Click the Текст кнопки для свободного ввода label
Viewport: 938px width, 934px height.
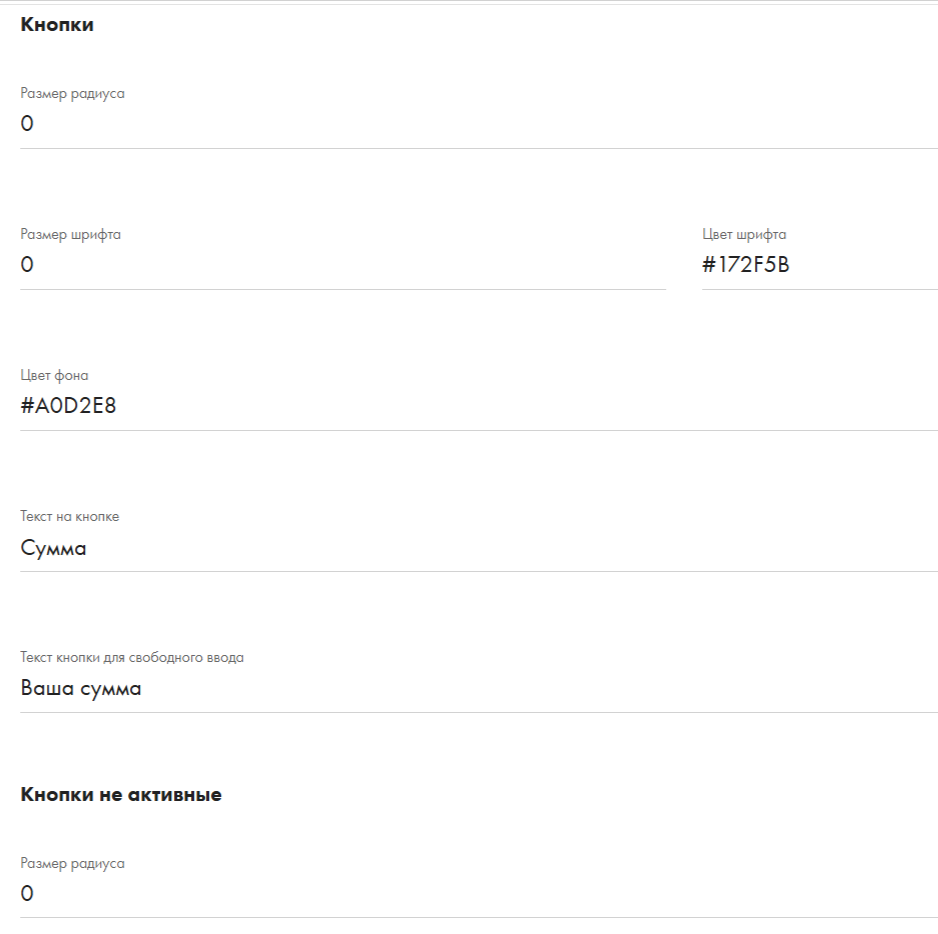[132, 657]
